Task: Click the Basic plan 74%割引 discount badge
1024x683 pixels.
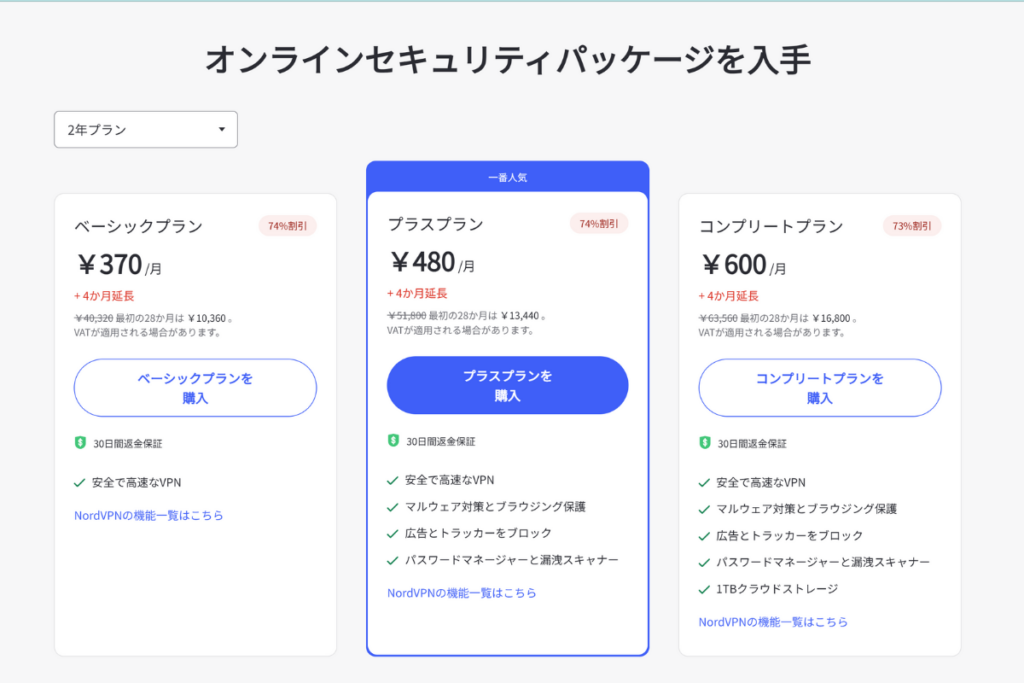Action: pyautogui.click(x=288, y=226)
